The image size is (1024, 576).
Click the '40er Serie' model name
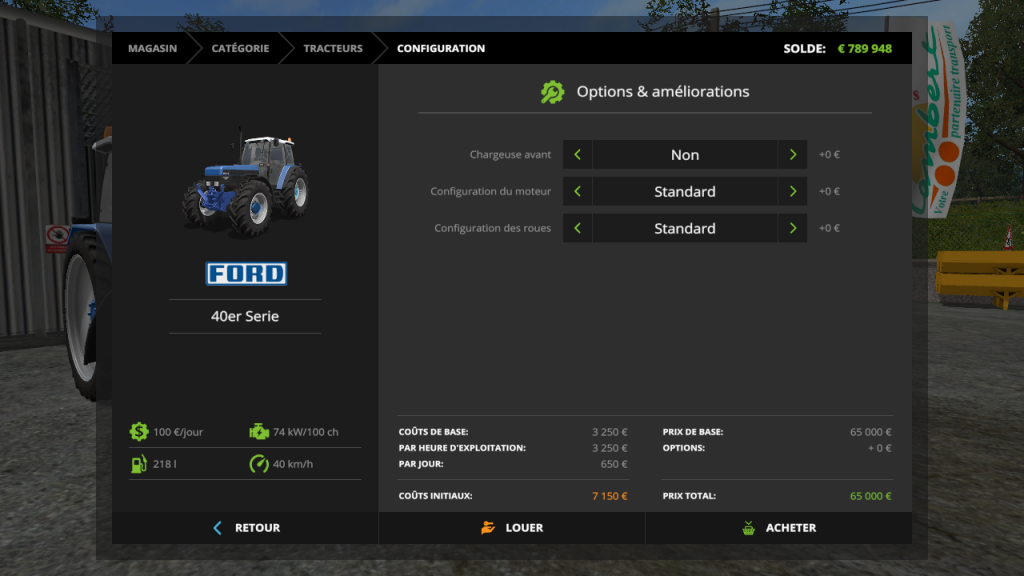[x=245, y=316]
